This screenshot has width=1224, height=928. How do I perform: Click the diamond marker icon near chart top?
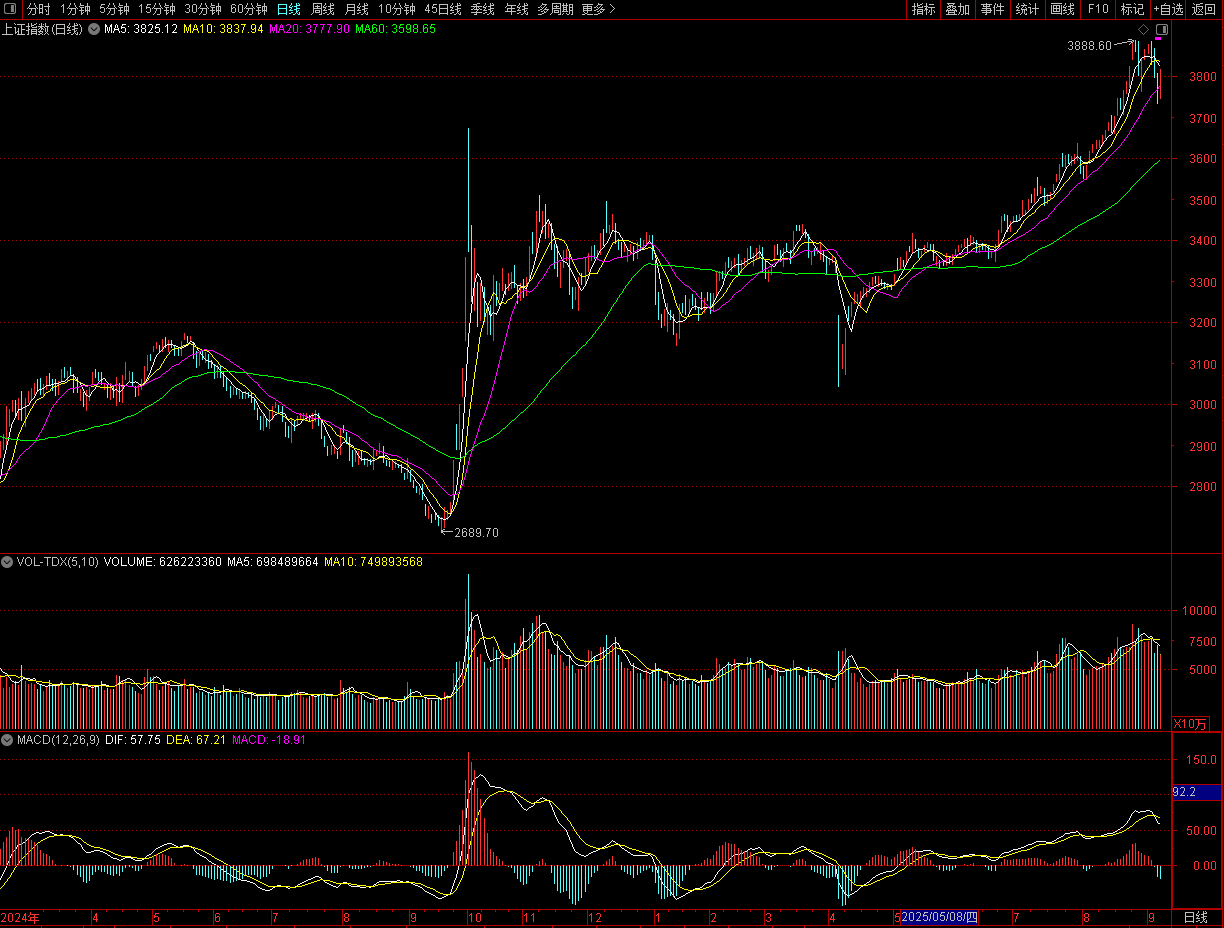[x=1144, y=30]
